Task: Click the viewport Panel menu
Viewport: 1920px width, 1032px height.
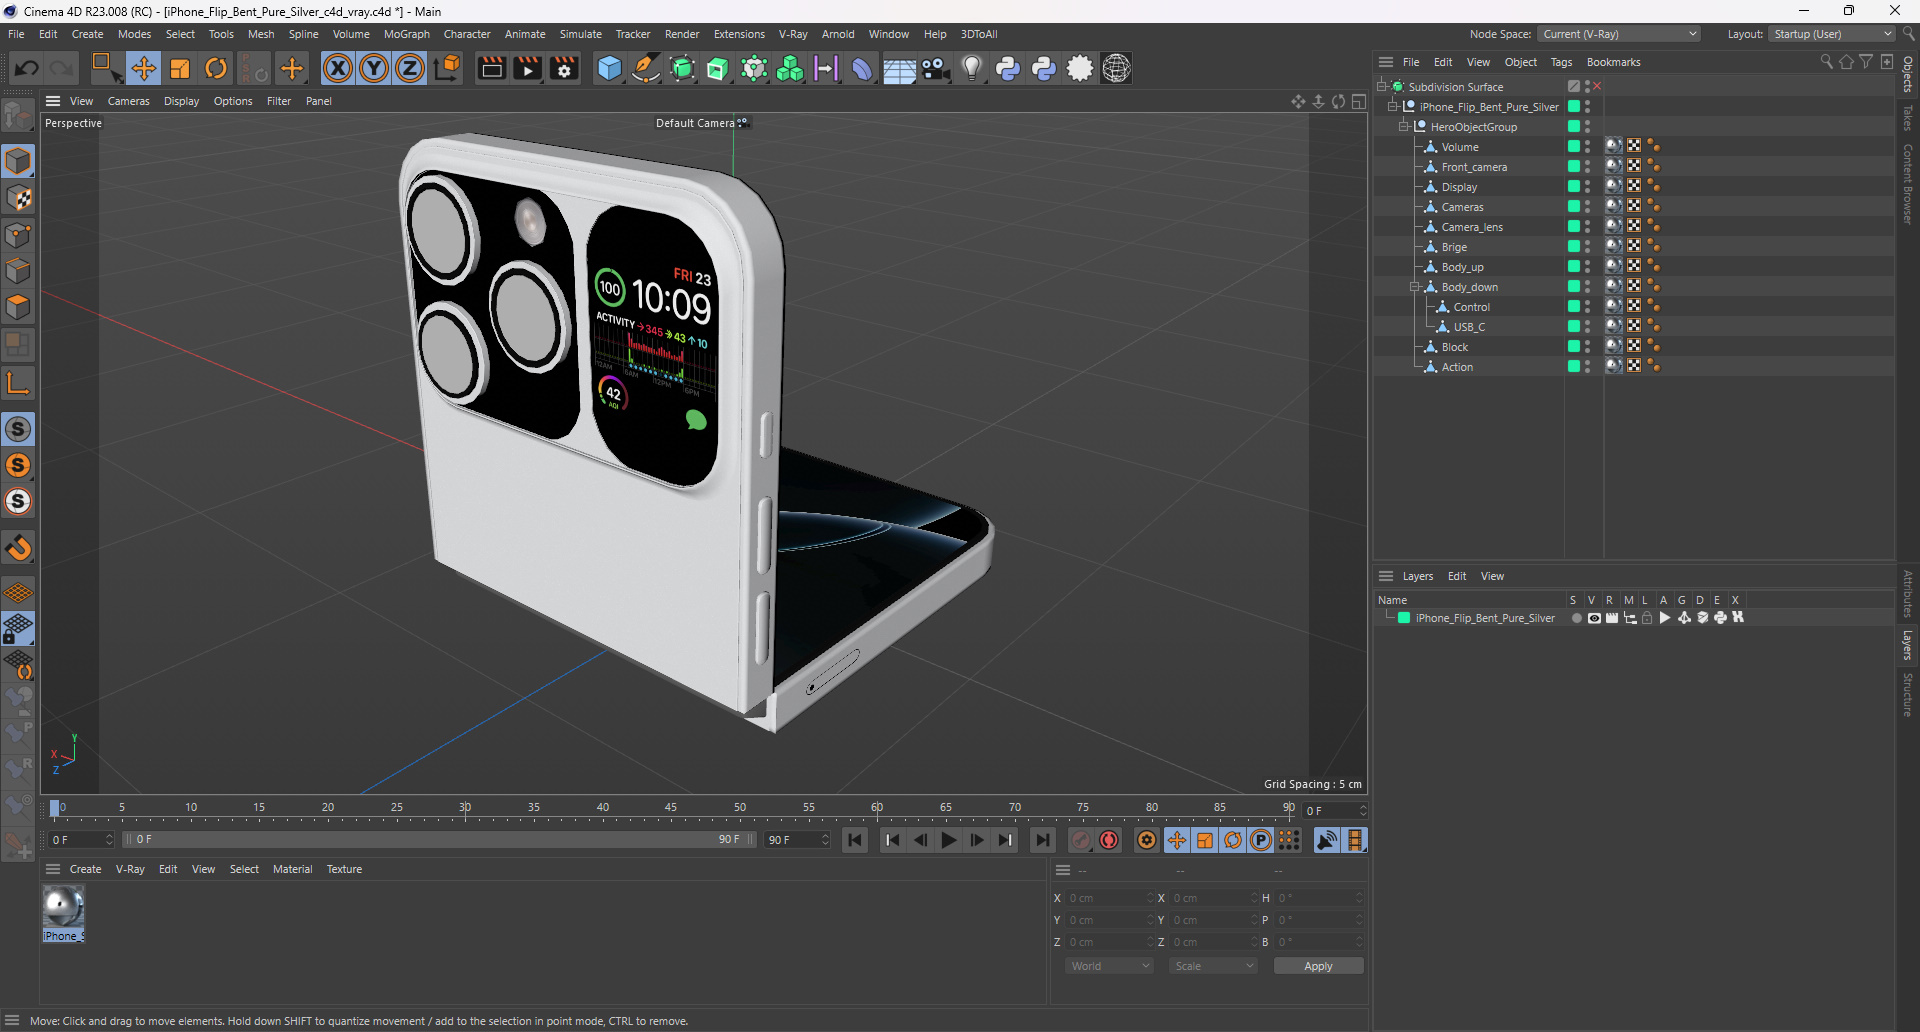Action: tap(318, 101)
